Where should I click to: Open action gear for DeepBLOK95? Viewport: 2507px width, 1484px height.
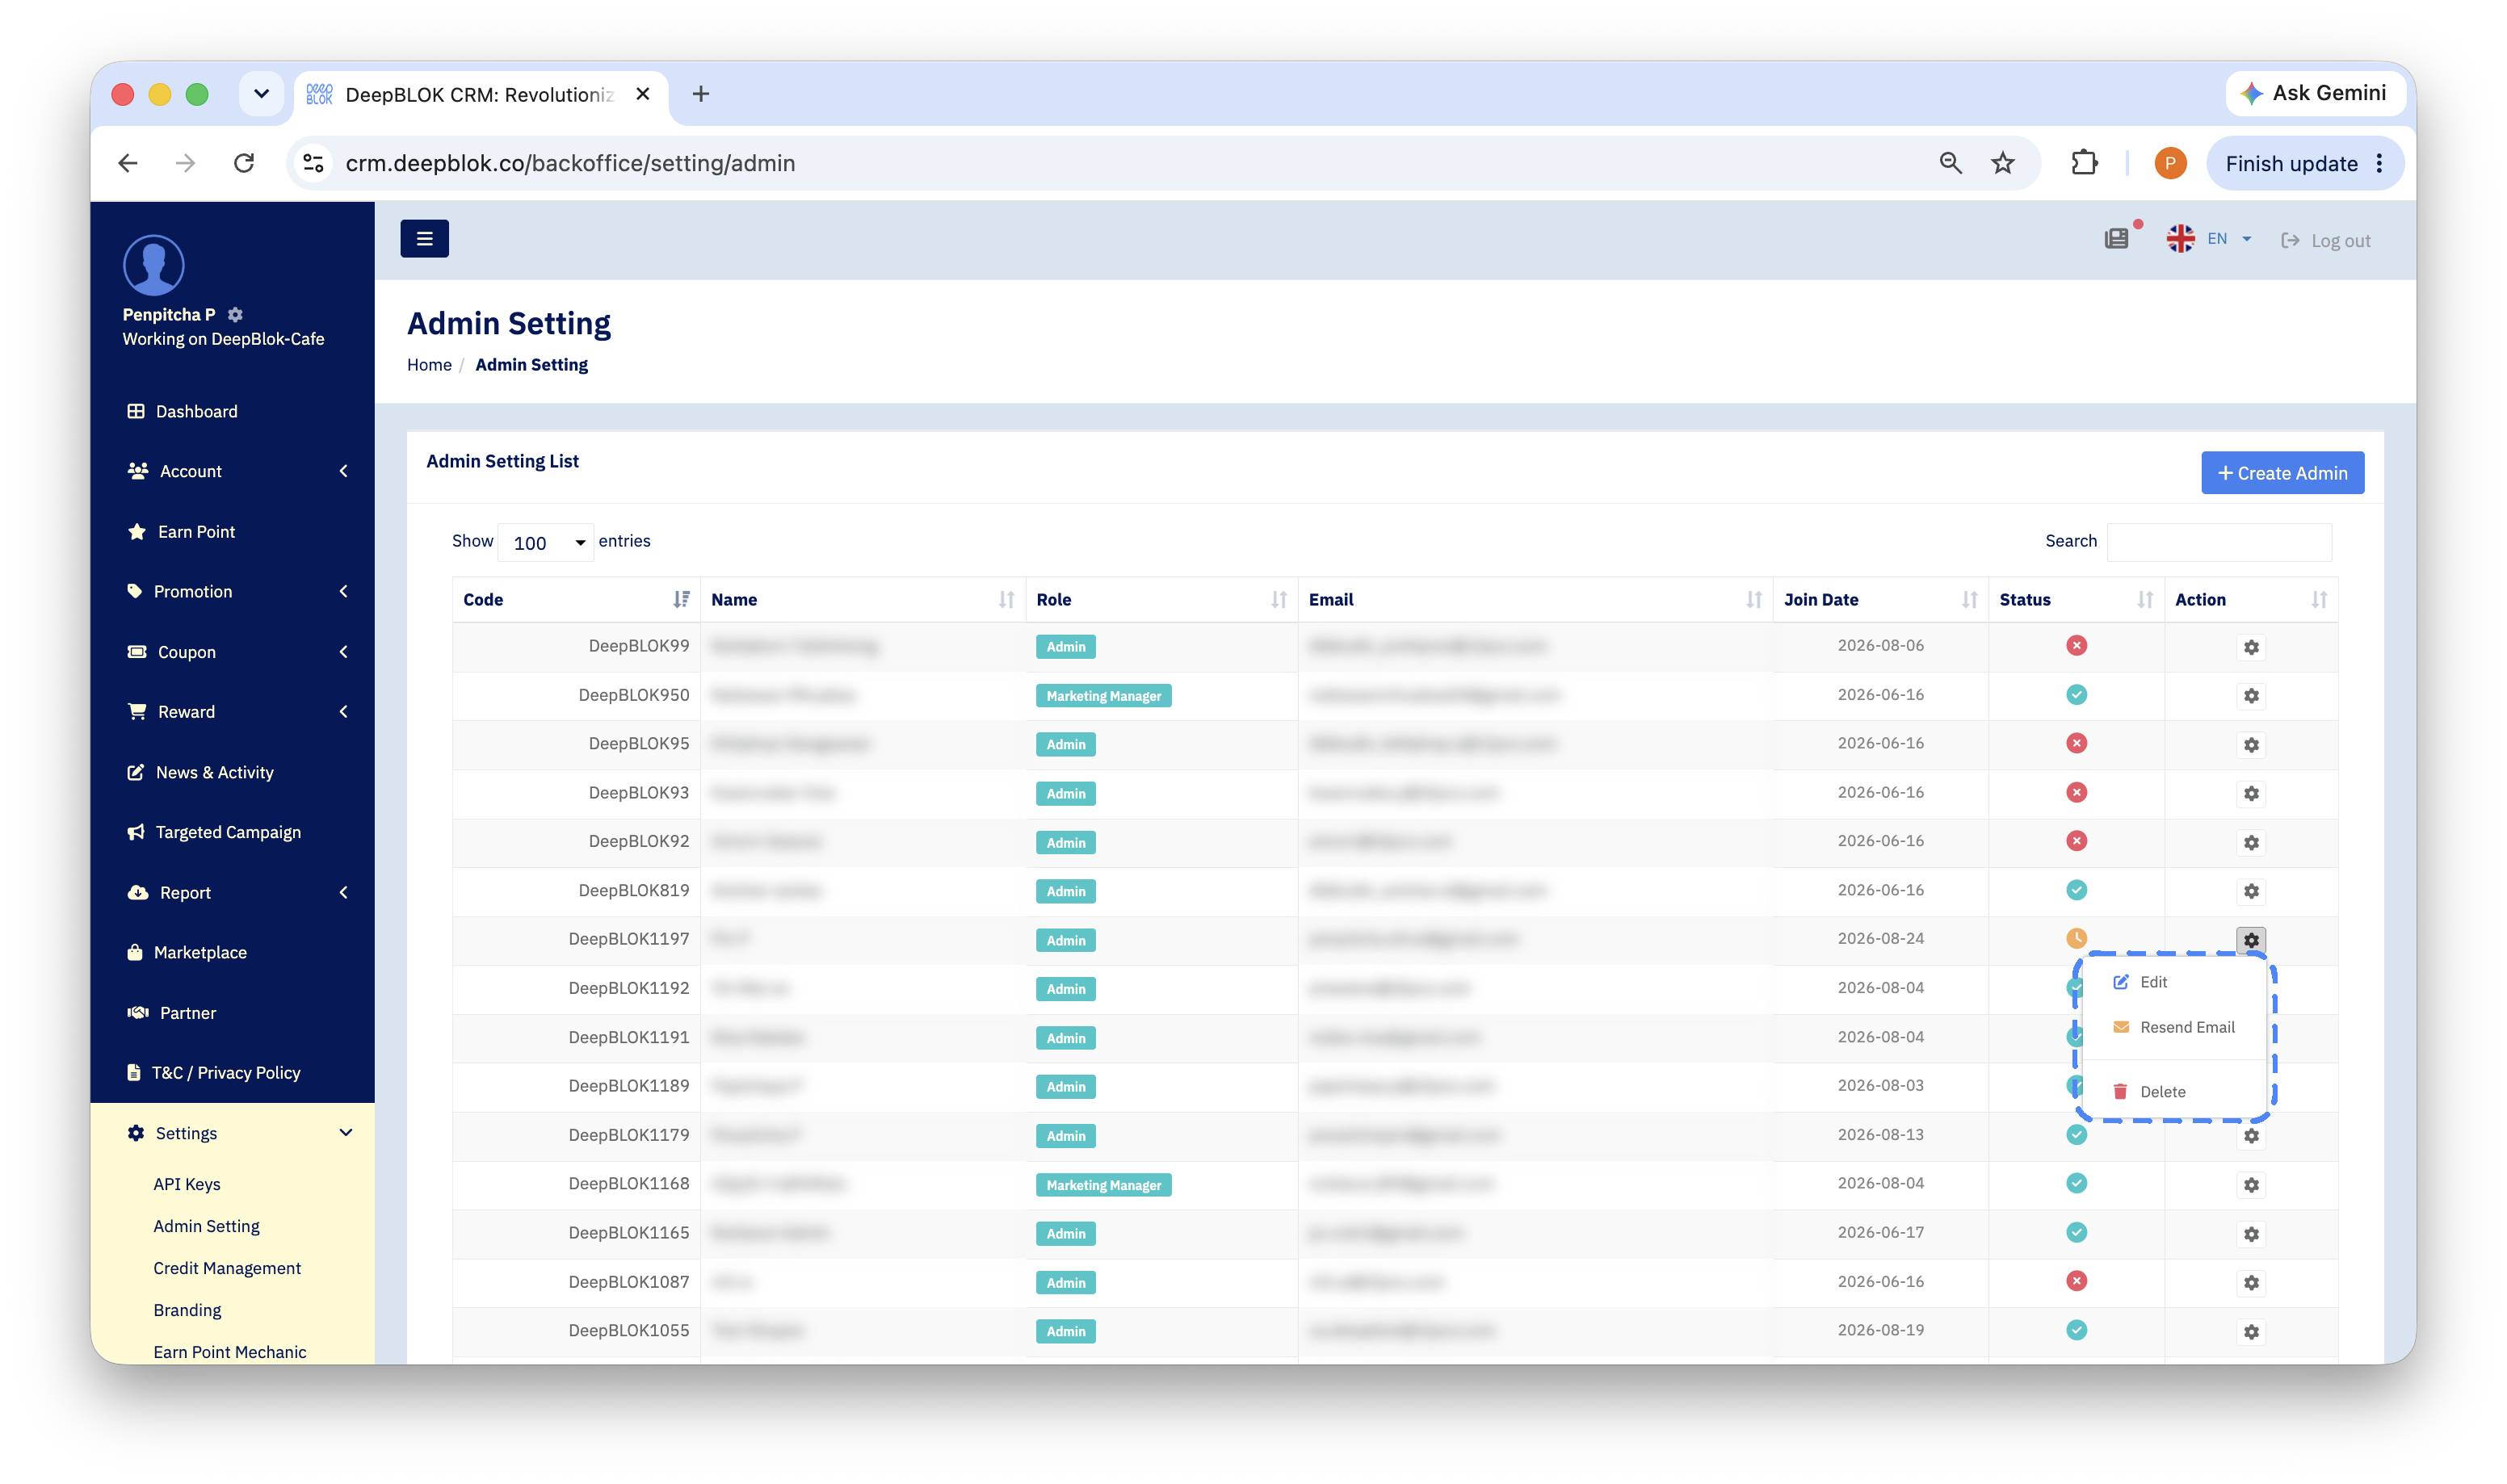[x=2250, y=745]
